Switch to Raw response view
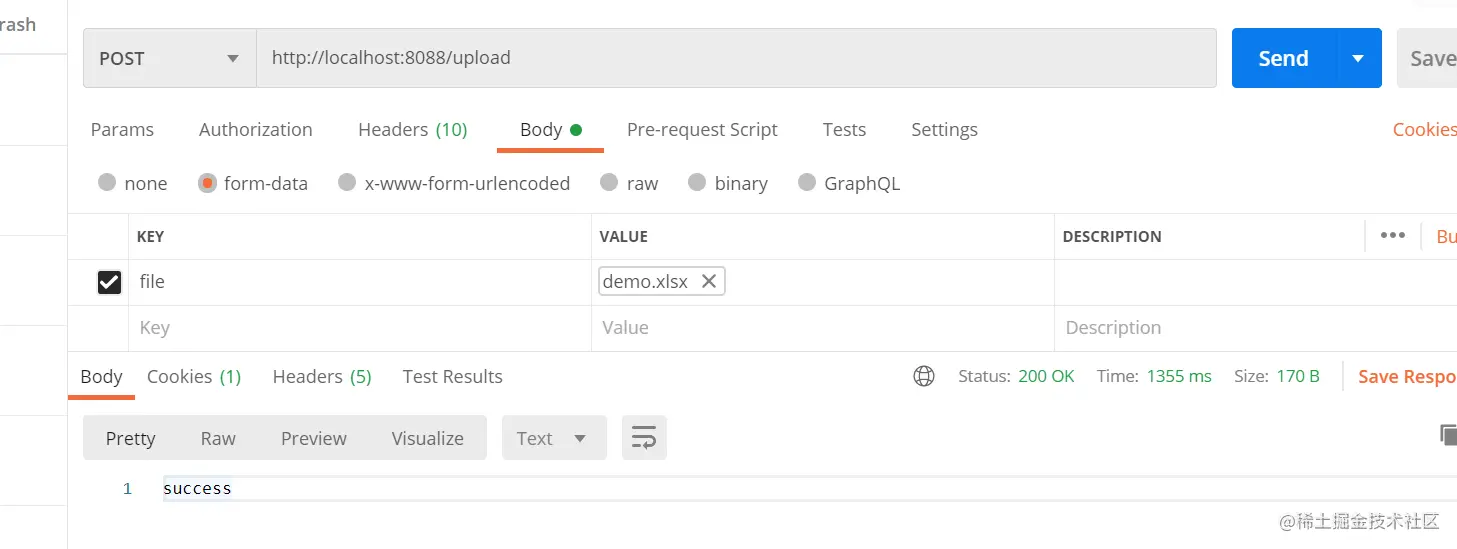Image resolution: width=1457 pixels, height=549 pixels. [218, 438]
